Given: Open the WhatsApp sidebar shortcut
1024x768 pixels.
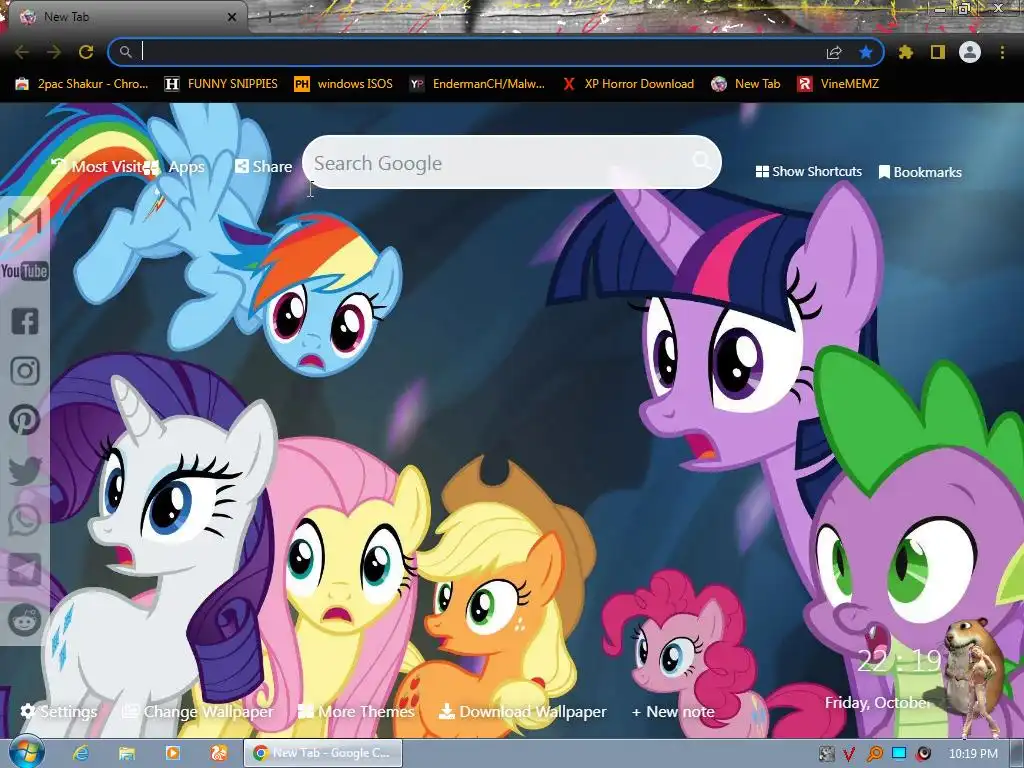Looking at the screenshot, I should point(25,520).
